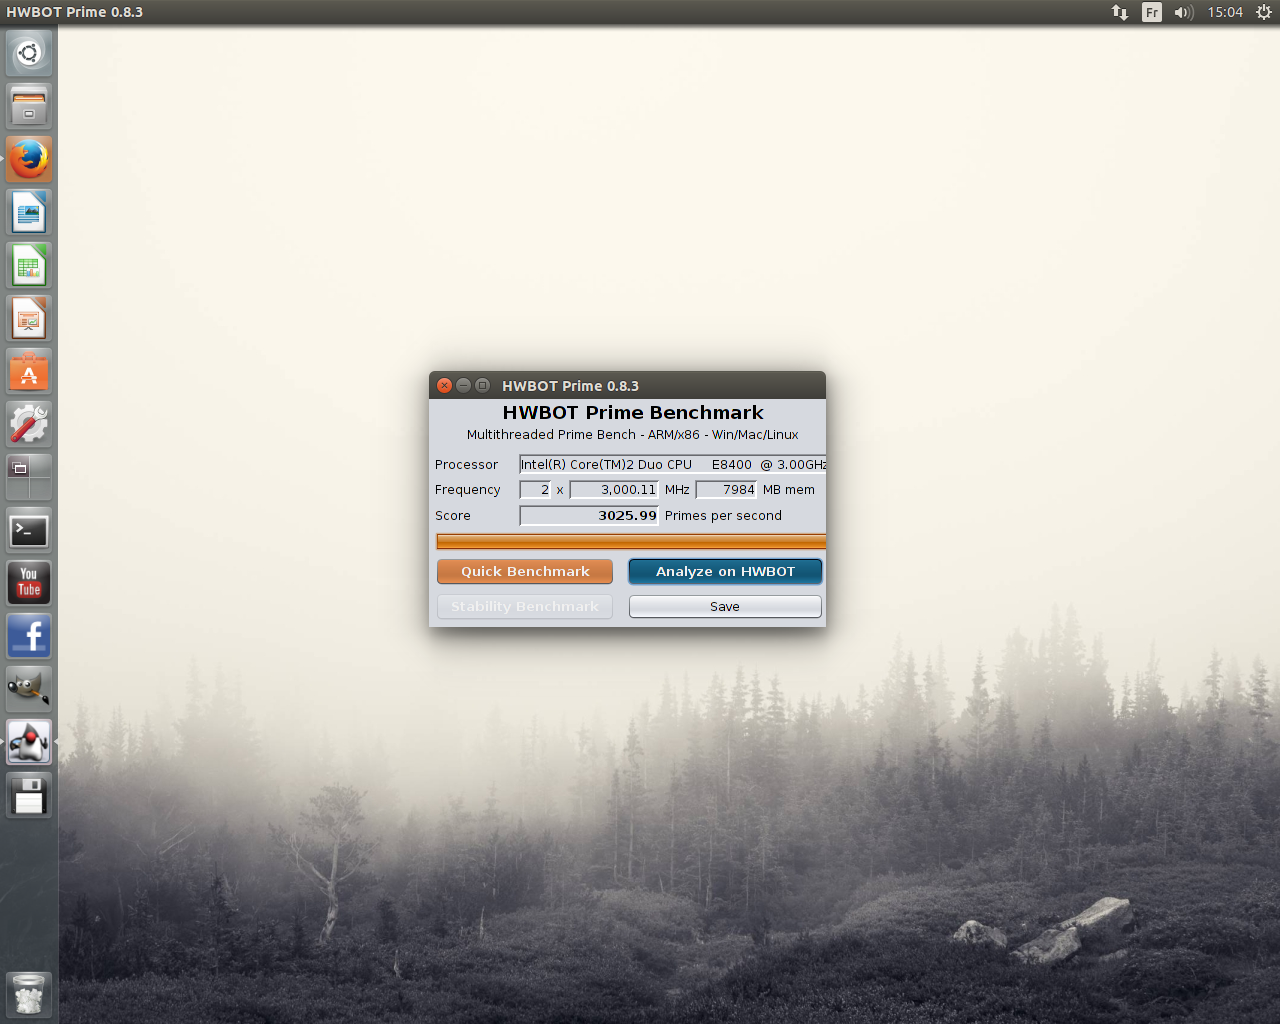Click the frequency field 3,000.11
1280x1024 pixels.
click(614, 489)
